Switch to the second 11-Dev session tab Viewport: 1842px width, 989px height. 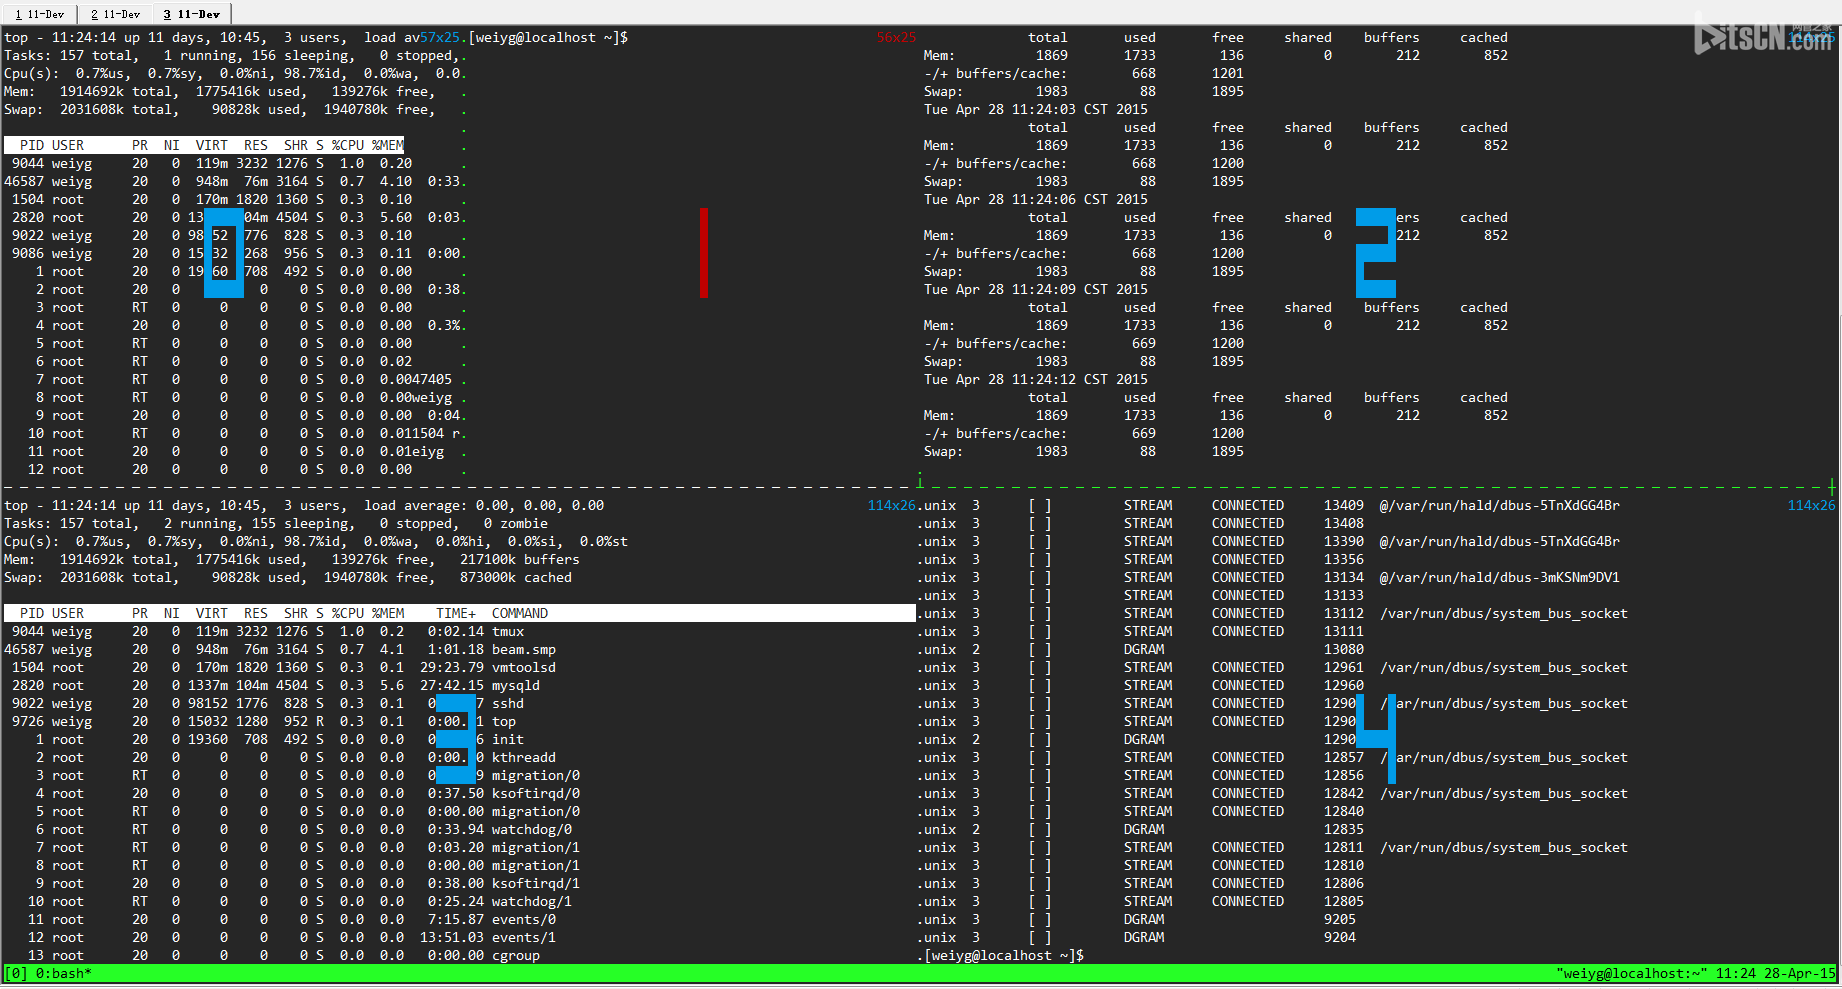point(115,14)
